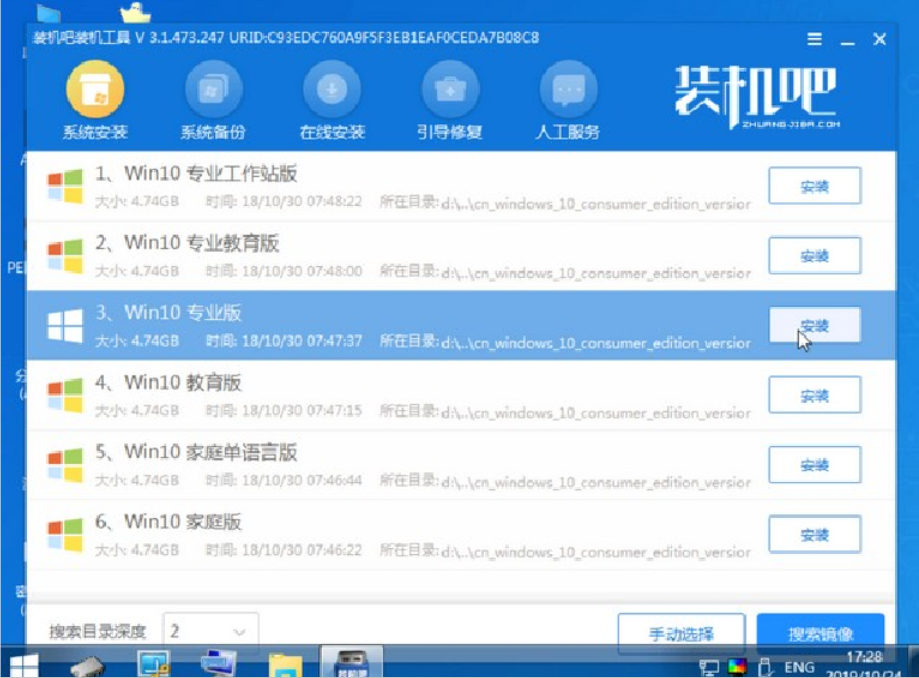Click the 装机吧 logo
The image size is (919, 678).
756,97
